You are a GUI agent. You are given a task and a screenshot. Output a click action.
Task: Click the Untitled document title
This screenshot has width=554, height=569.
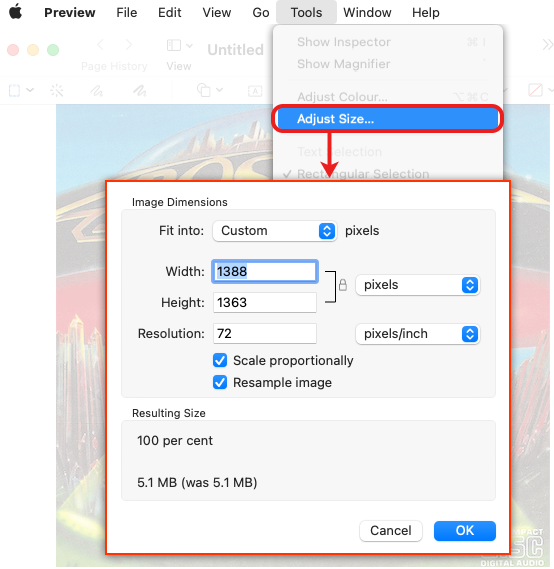coord(235,50)
